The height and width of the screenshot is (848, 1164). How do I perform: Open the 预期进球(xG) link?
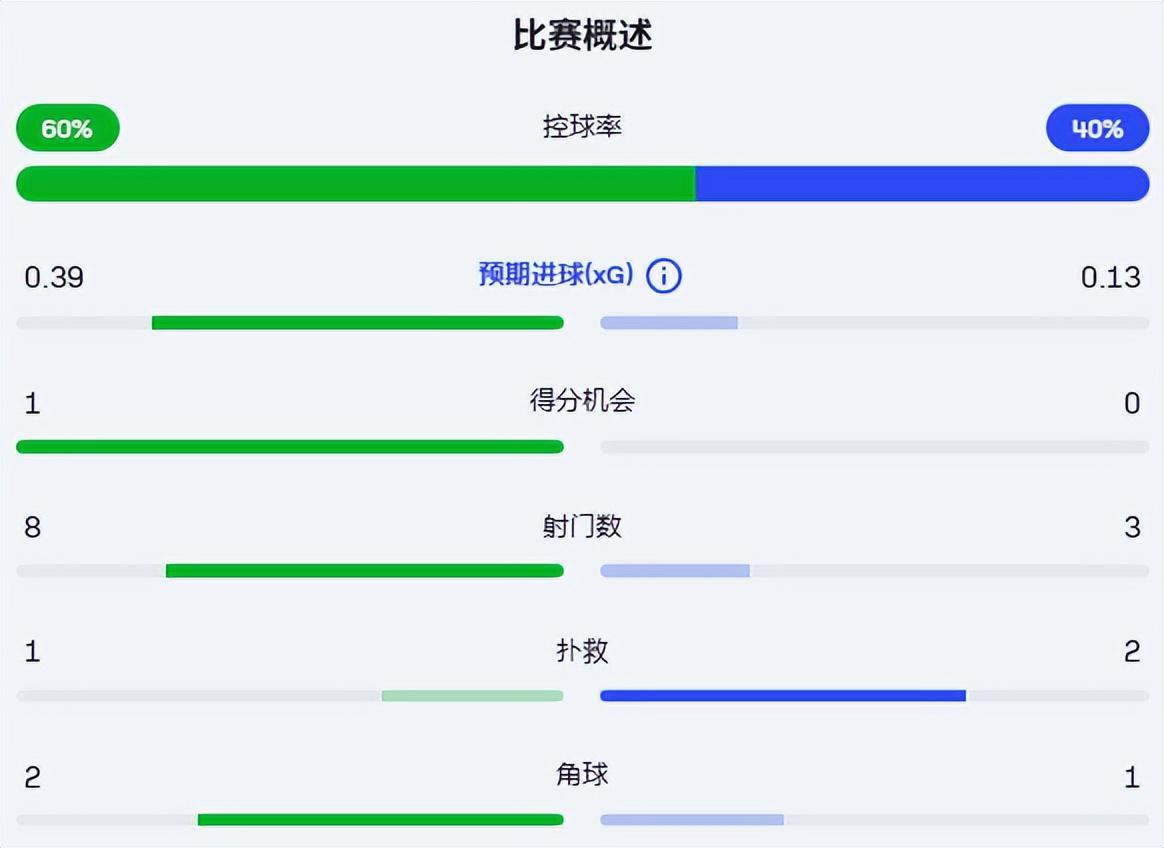(555, 275)
